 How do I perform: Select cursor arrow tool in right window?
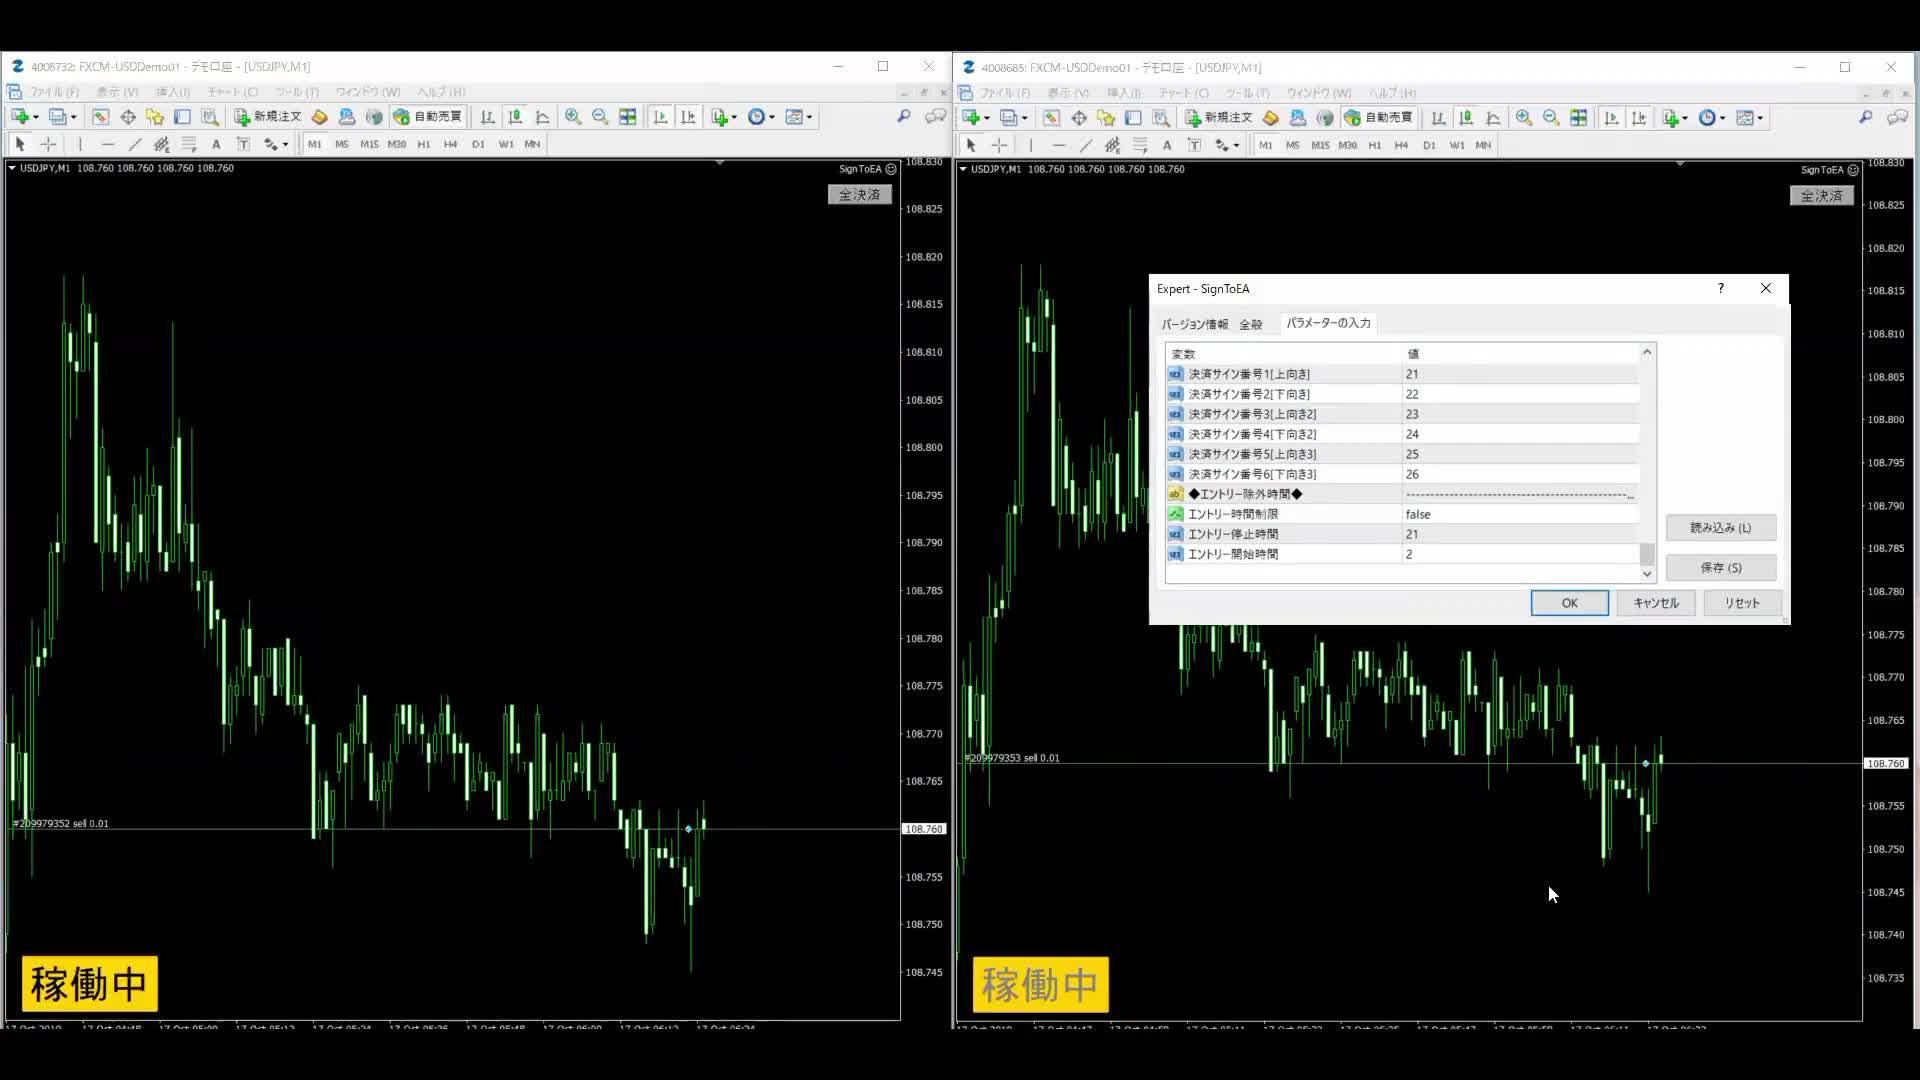click(x=971, y=145)
